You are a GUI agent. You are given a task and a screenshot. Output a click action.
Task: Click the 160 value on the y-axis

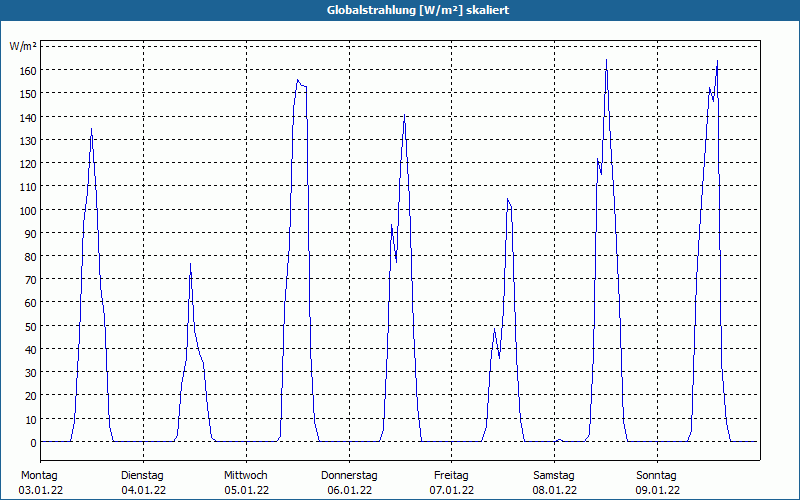click(x=28, y=70)
